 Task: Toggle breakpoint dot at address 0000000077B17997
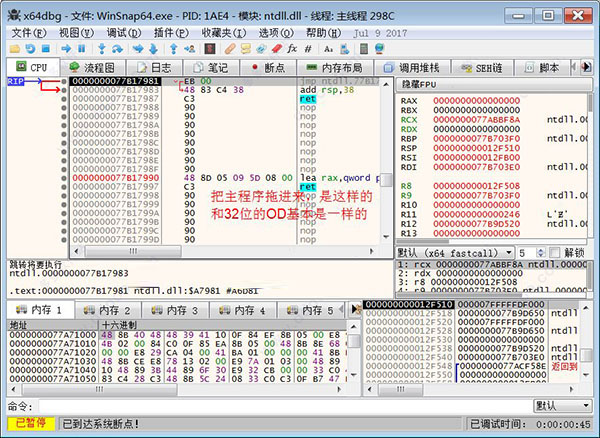point(64,187)
